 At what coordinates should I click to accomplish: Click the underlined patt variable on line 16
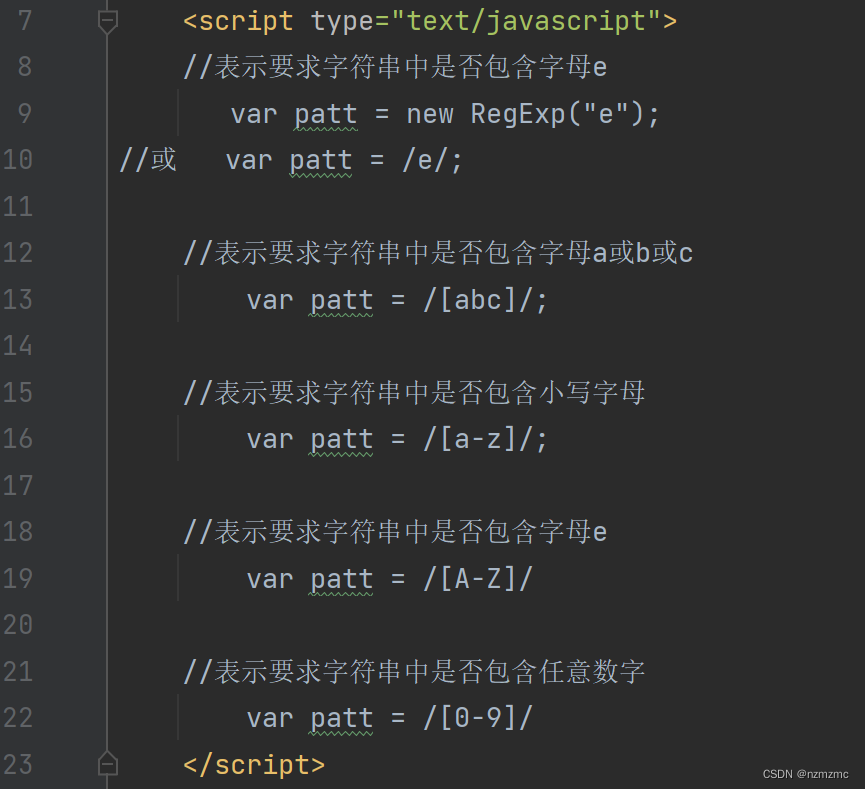click(341, 441)
